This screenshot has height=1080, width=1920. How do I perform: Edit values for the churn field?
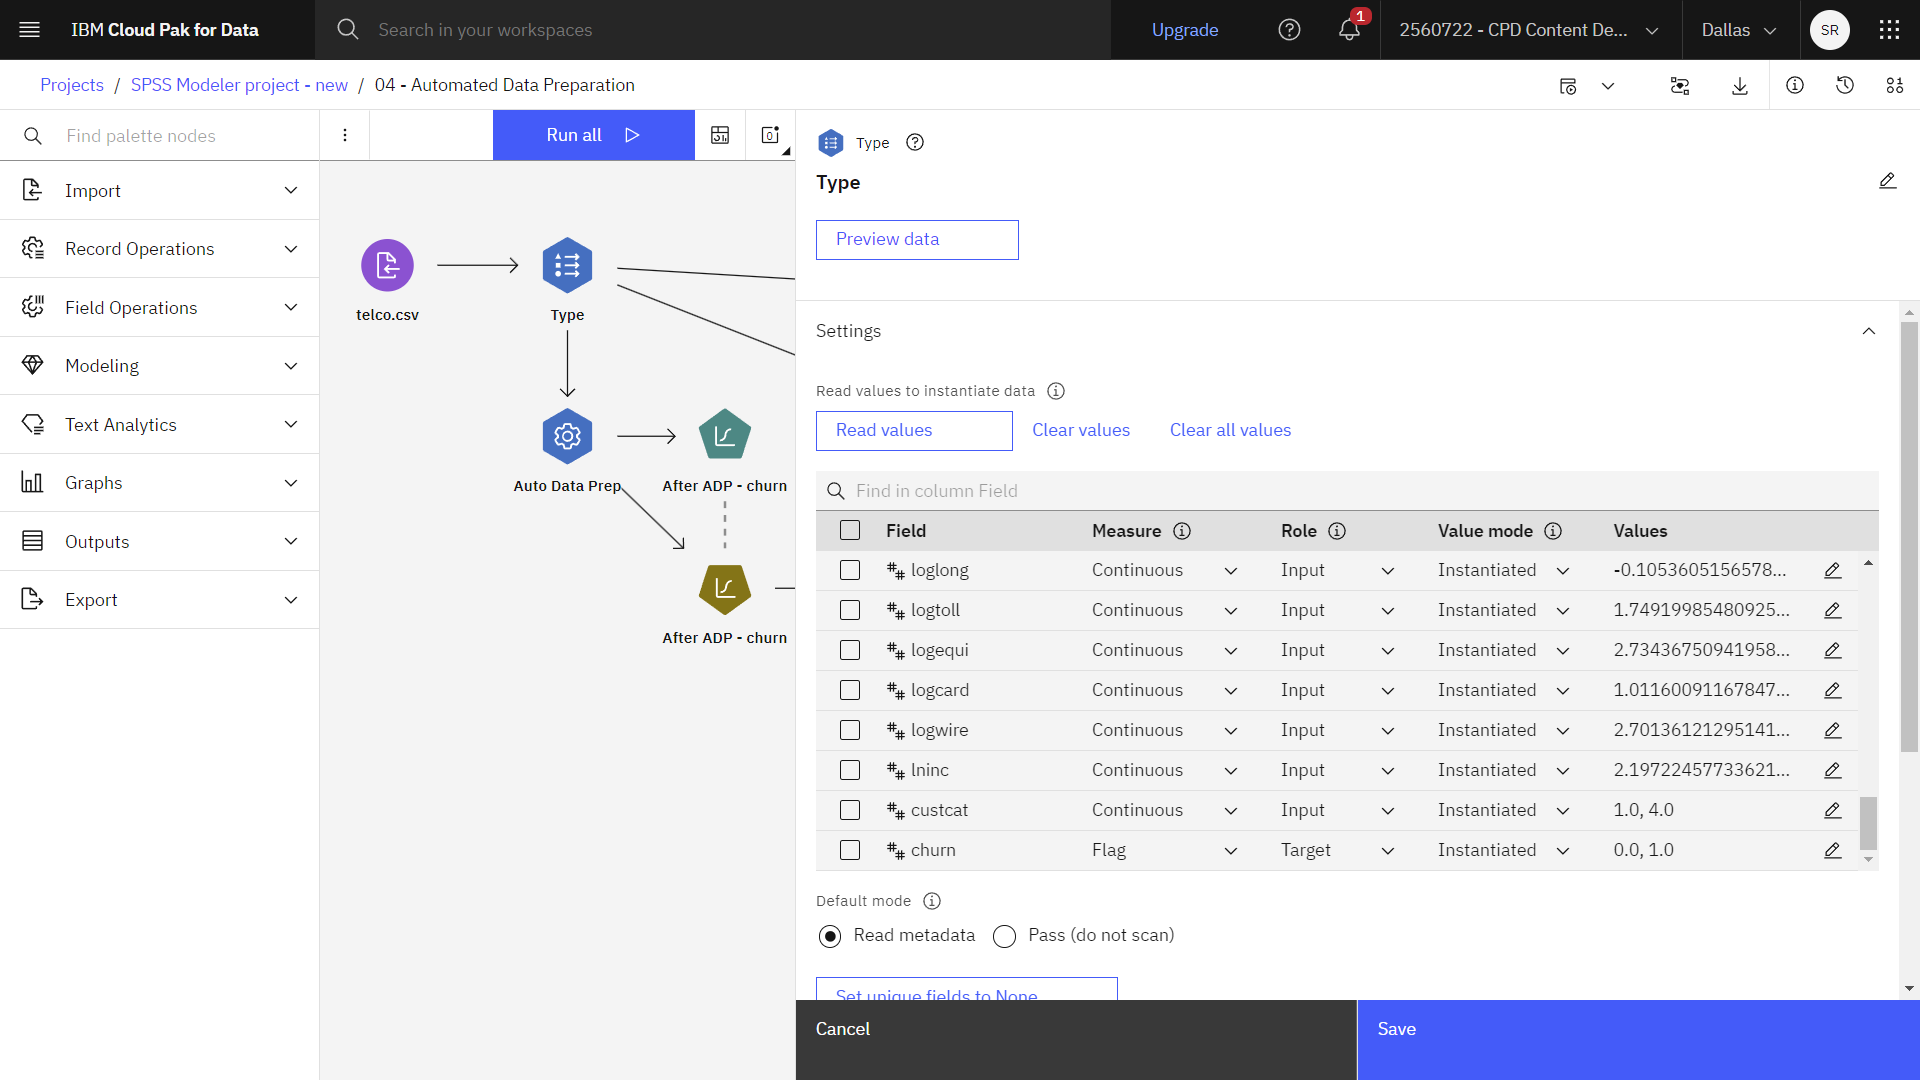coord(1832,850)
